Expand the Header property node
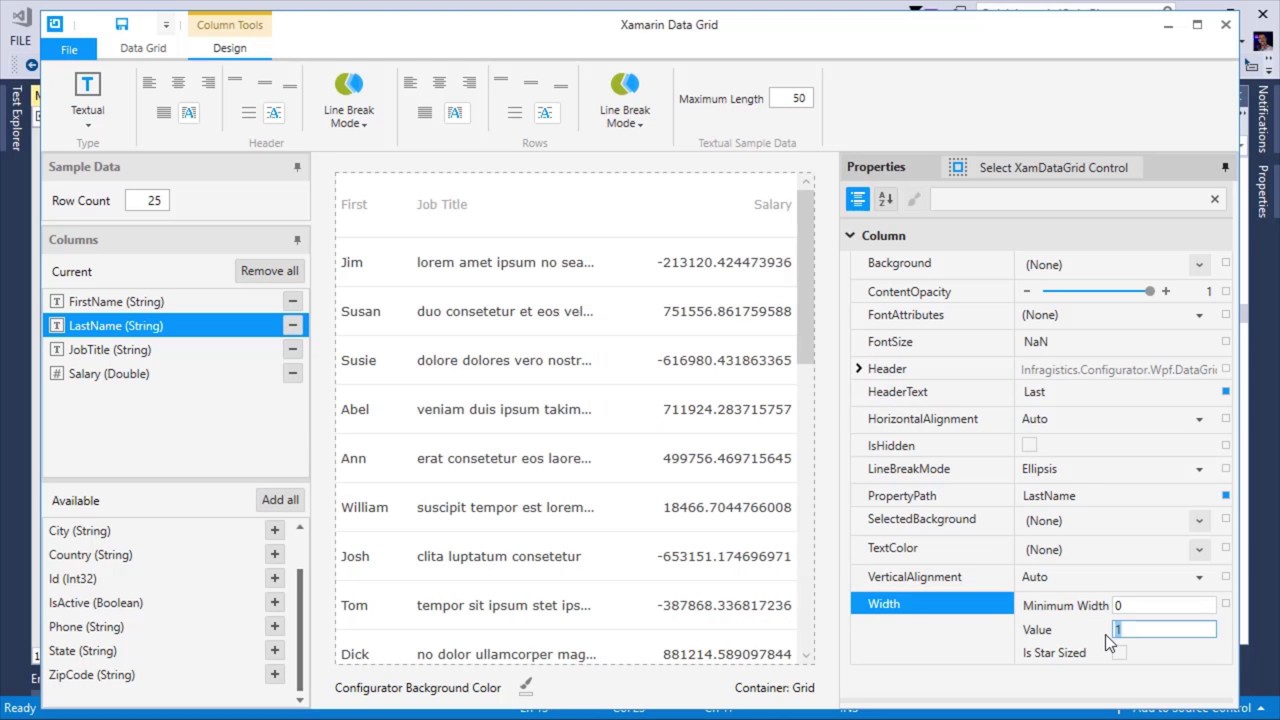 tap(859, 369)
